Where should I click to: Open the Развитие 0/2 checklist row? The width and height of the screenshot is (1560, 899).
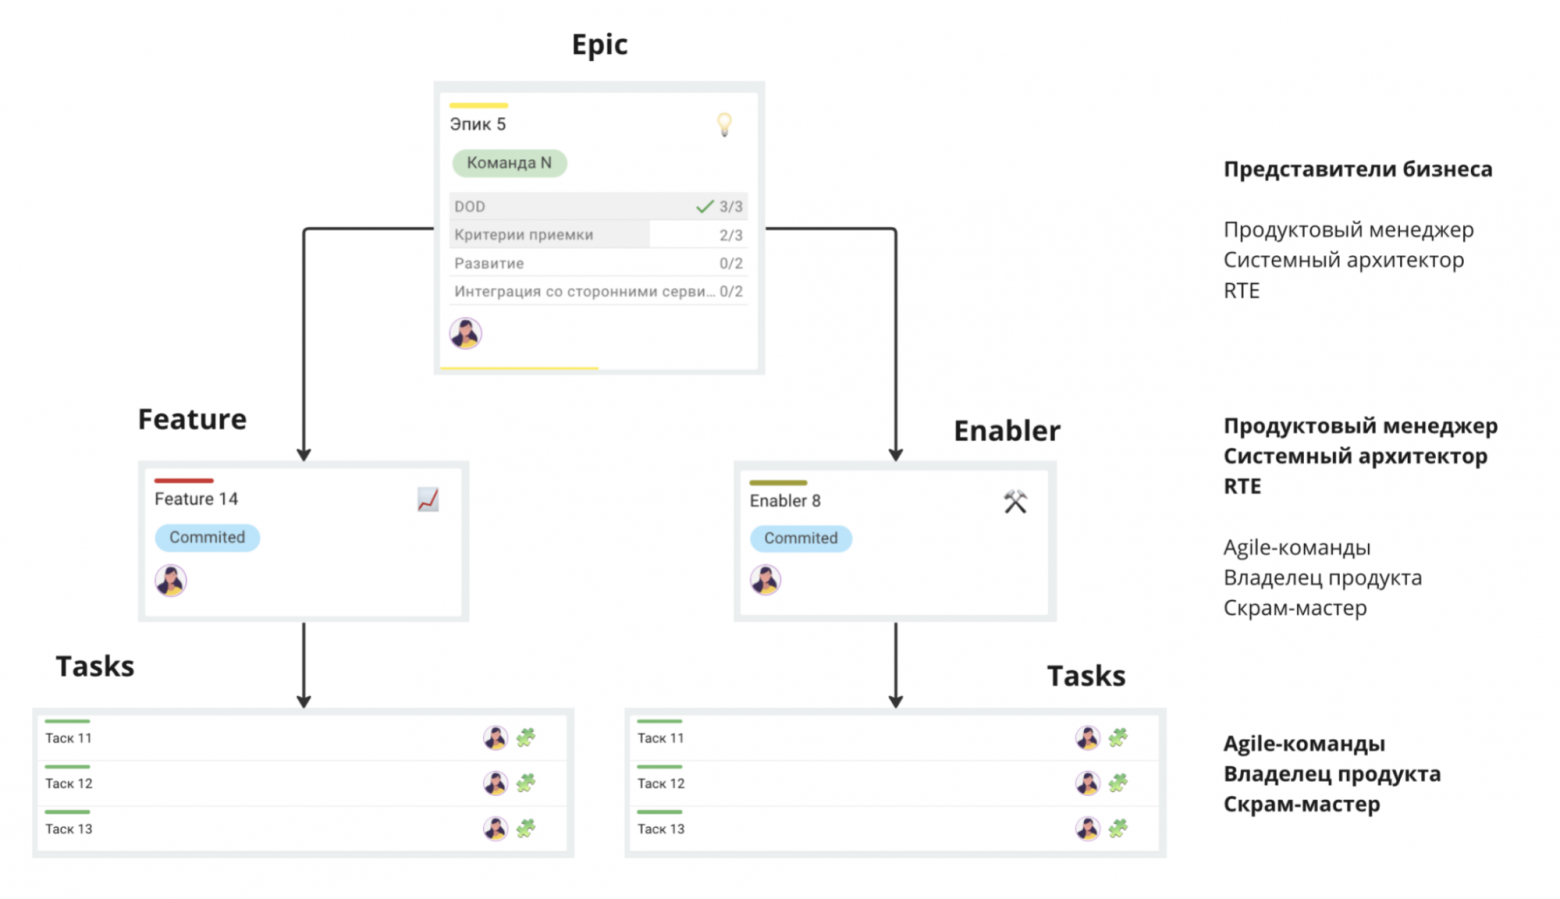pos(598,263)
